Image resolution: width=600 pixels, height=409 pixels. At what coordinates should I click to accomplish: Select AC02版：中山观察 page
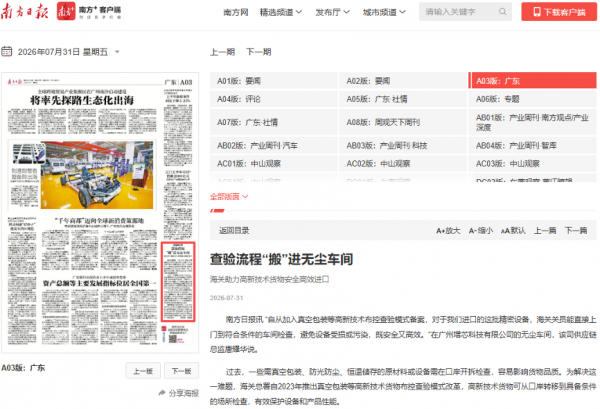pyautogui.click(x=403, y=164)
